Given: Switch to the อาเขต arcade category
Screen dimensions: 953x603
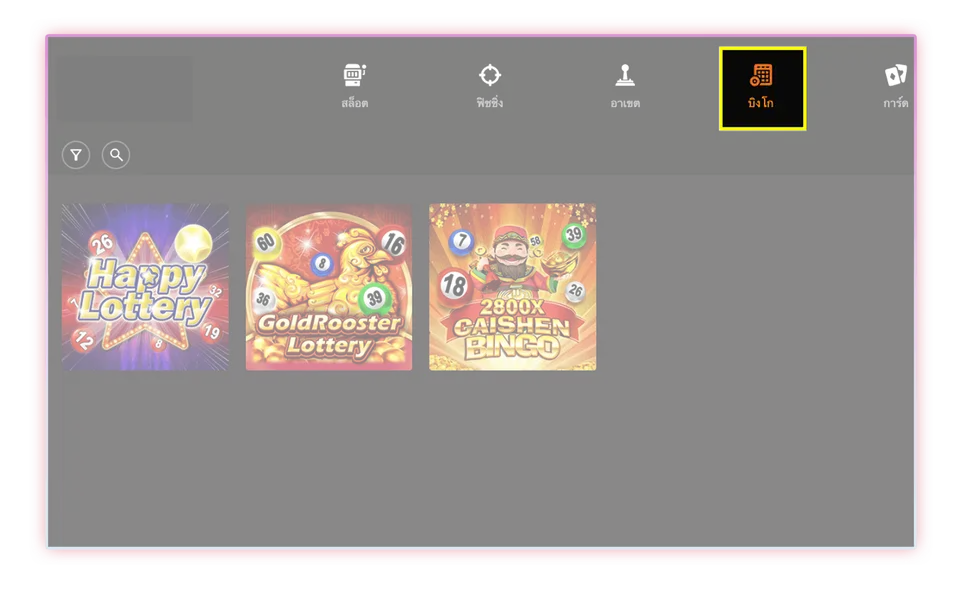Looking at the screenshot, I should 625,87.
